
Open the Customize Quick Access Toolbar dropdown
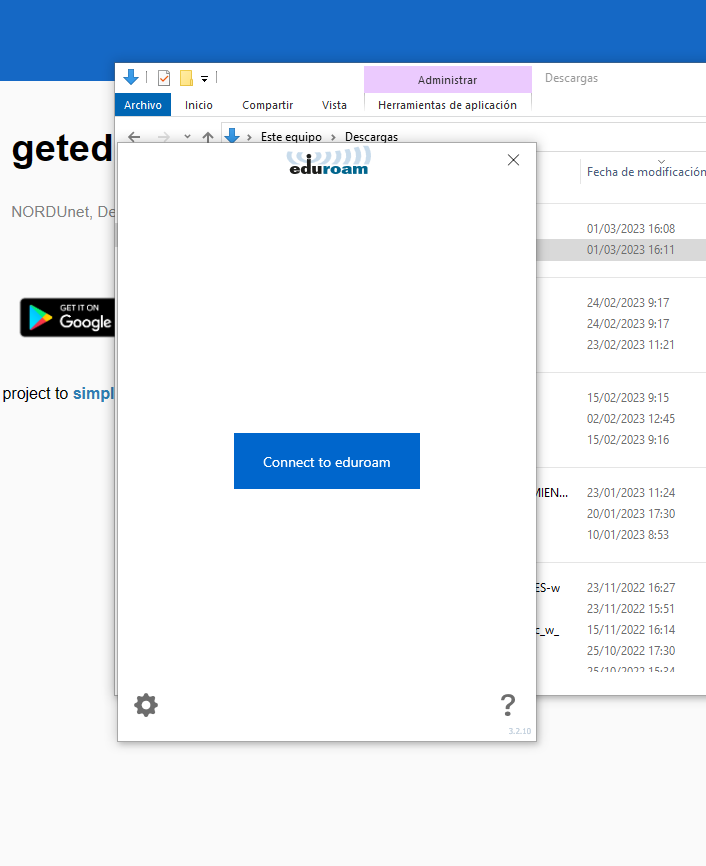point(204,78)
